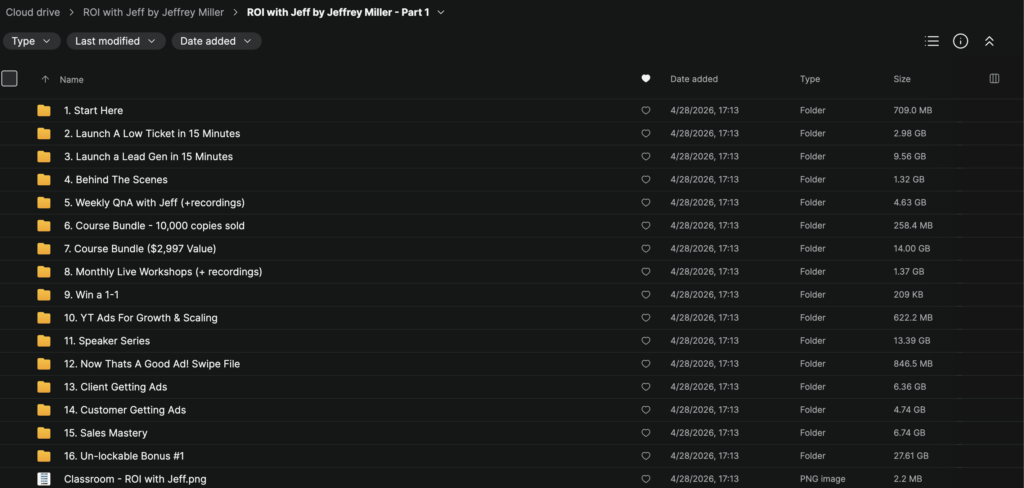
Task: Expand breadcrumb chevron after Part 1
Action: (x=441, y=12)
